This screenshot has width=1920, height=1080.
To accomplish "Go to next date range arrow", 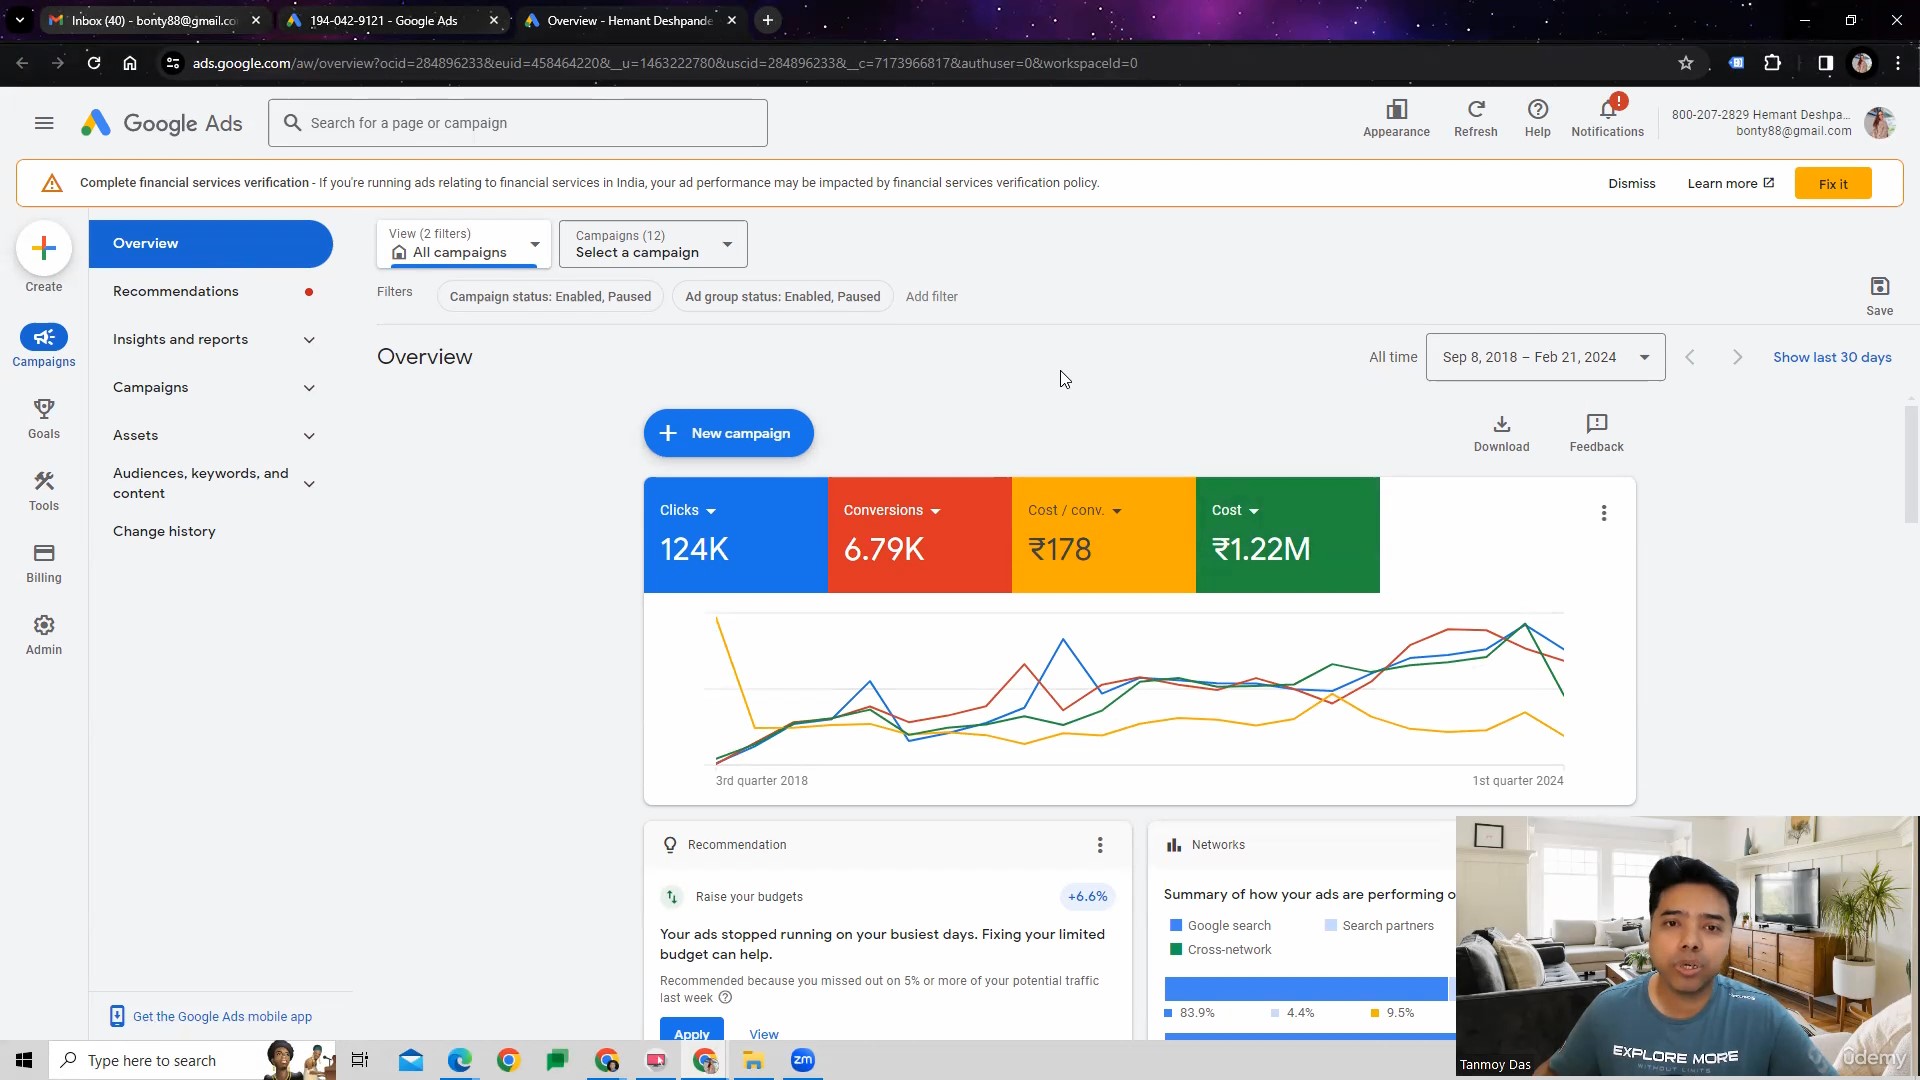I will 1738,357.
